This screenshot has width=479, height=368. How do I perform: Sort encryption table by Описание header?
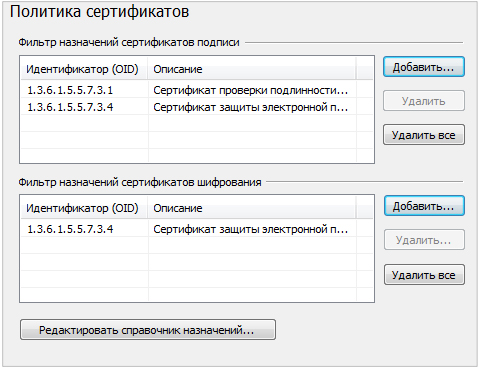(x=252, y=208)
